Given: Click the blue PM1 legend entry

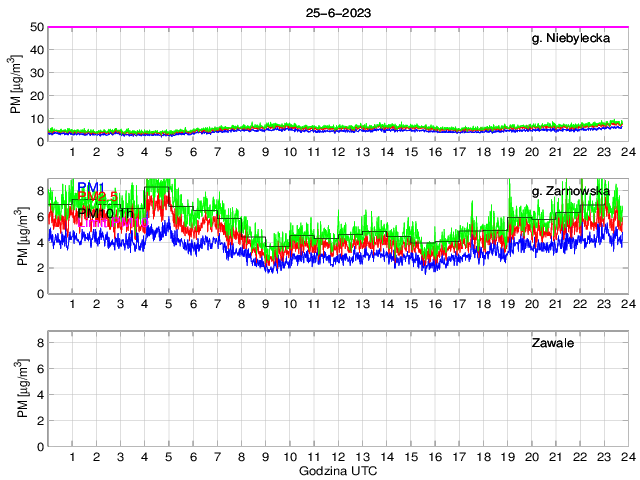Looking at the screenshot, I should coord(91,187).
